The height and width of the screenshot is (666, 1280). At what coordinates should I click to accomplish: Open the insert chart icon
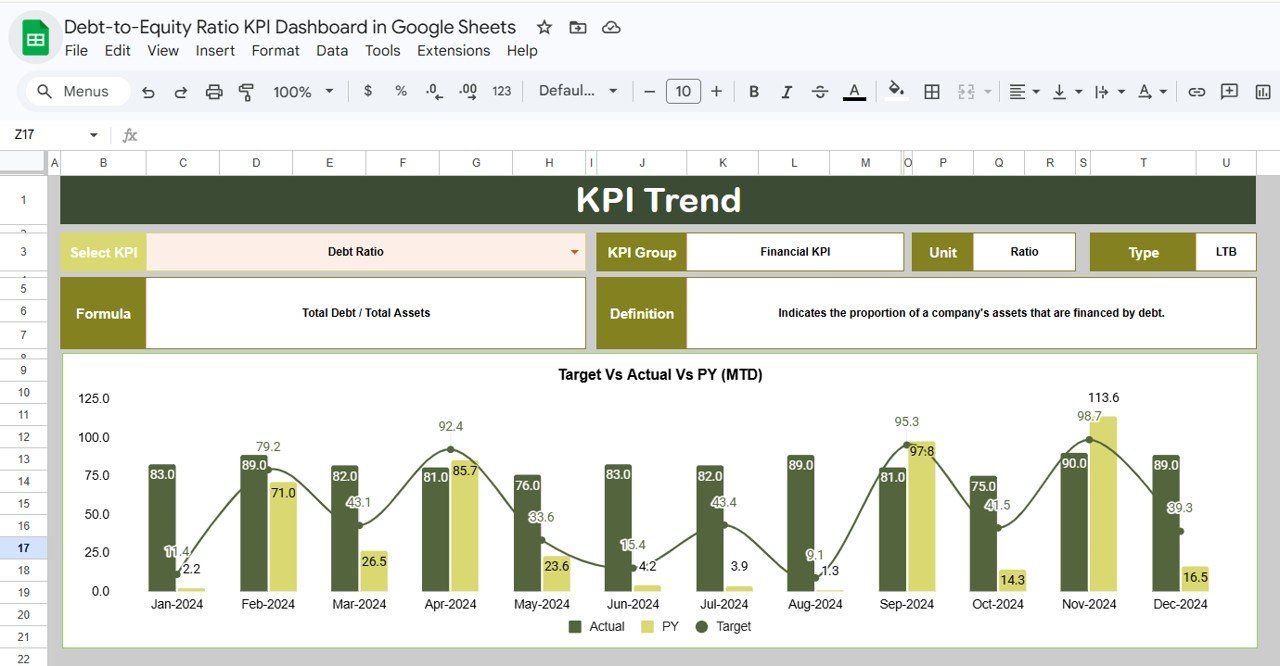pos(1262,91)
